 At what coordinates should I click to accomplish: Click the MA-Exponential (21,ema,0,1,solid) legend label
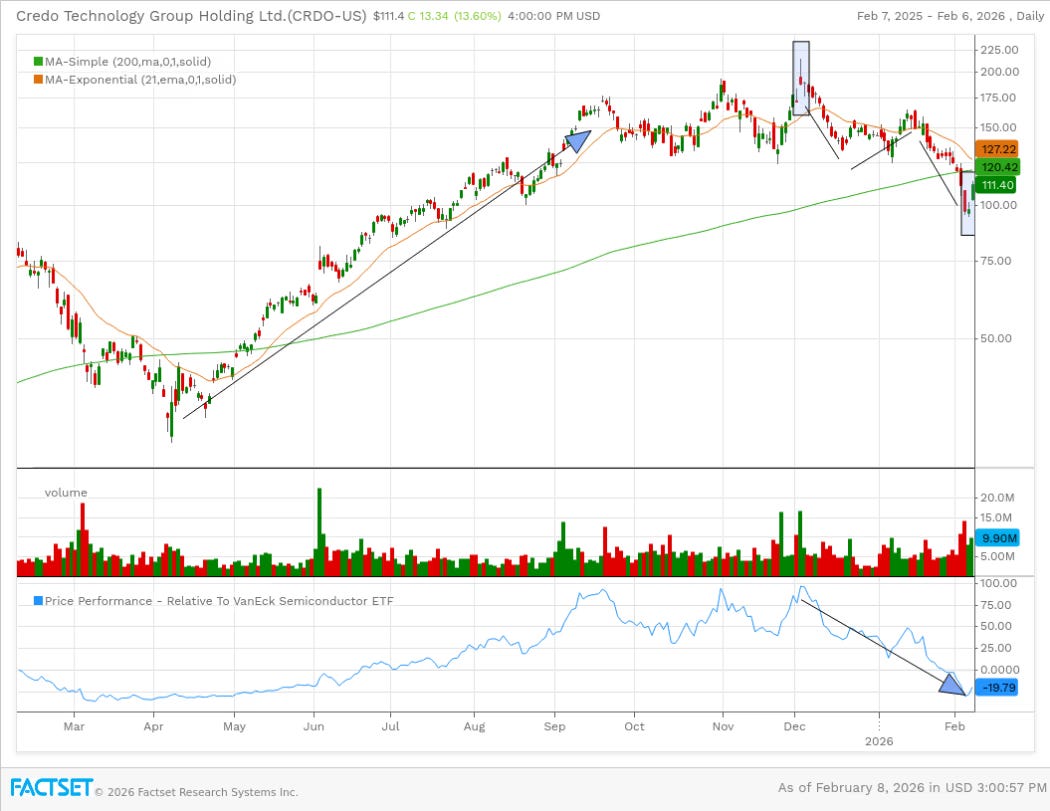[141, 80]
